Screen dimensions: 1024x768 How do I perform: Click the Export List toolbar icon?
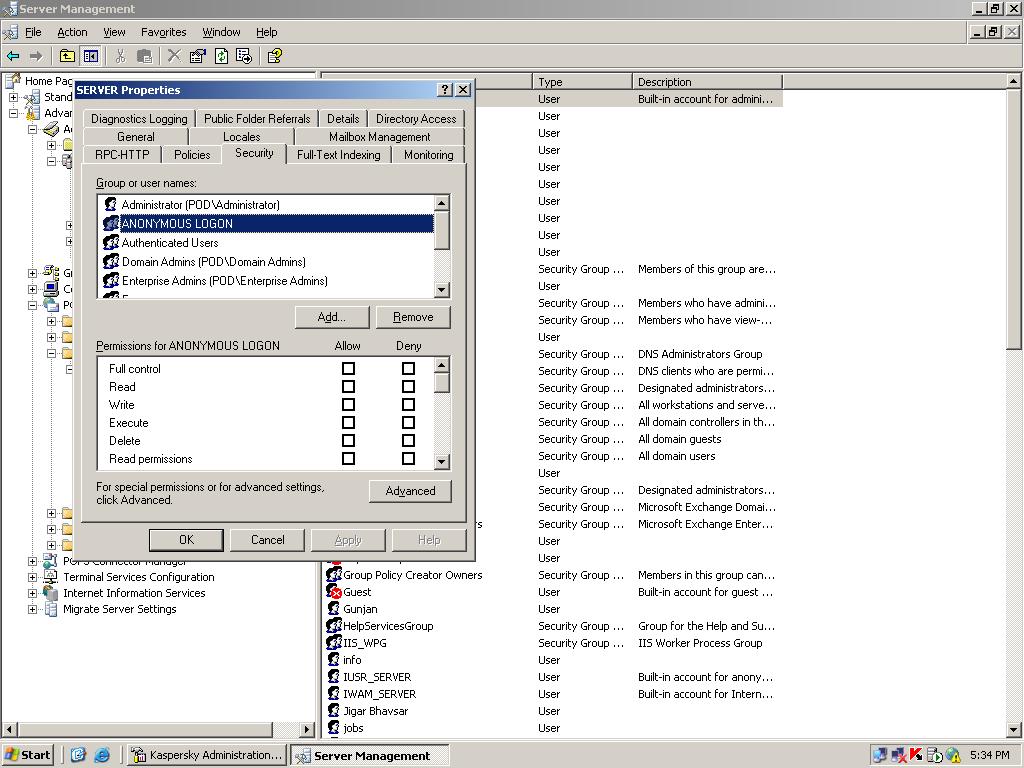pyautogui.click(x=244, y=56)
